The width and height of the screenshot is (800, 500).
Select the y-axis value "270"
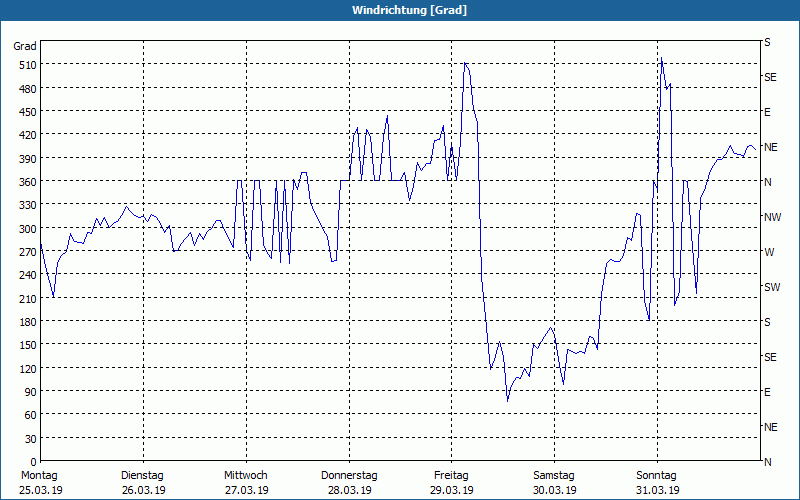coord(28,252)
